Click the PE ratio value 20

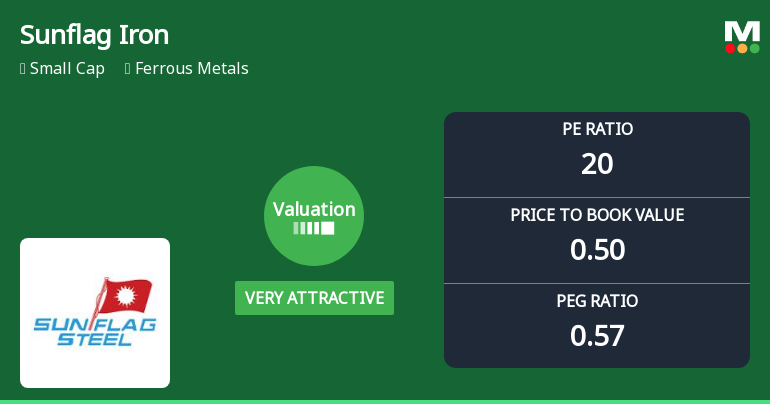[597, 163]
